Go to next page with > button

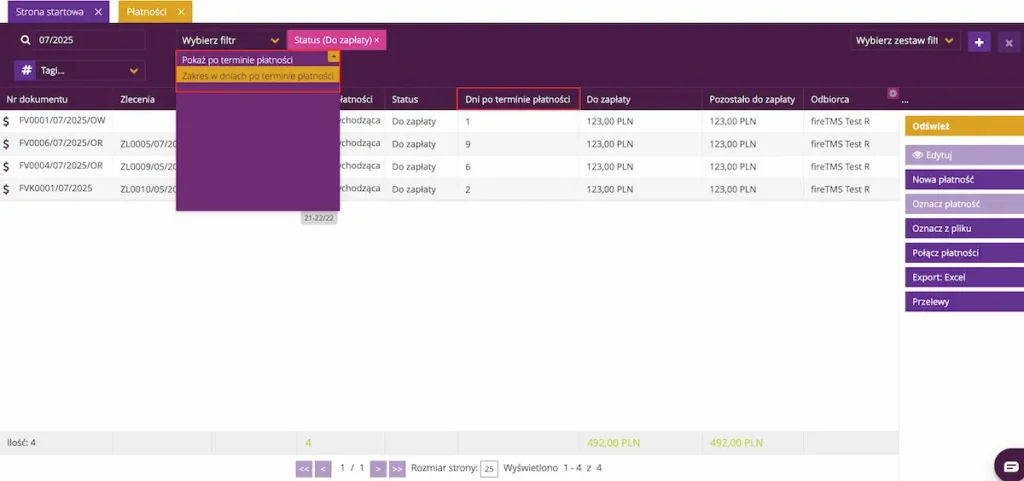[378, 468]
